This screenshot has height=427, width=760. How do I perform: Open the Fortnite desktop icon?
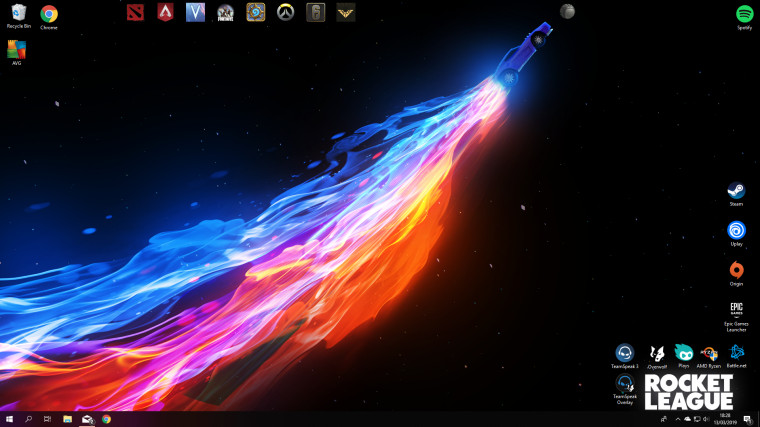click(225, 13)
